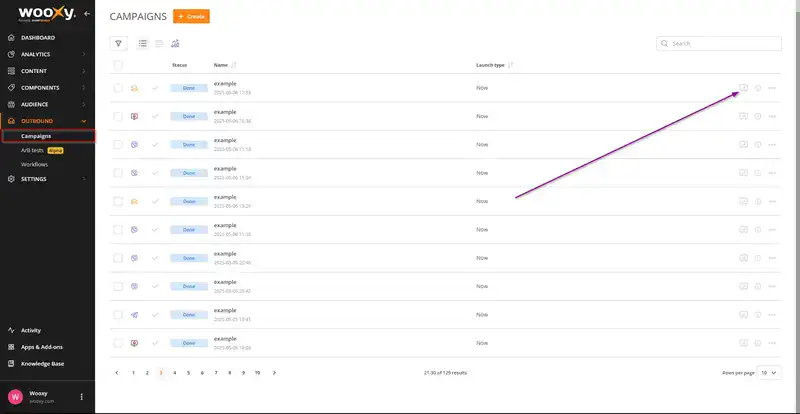
Task: Go to A/B tests in the sidebar
Action: click(36, 150)
